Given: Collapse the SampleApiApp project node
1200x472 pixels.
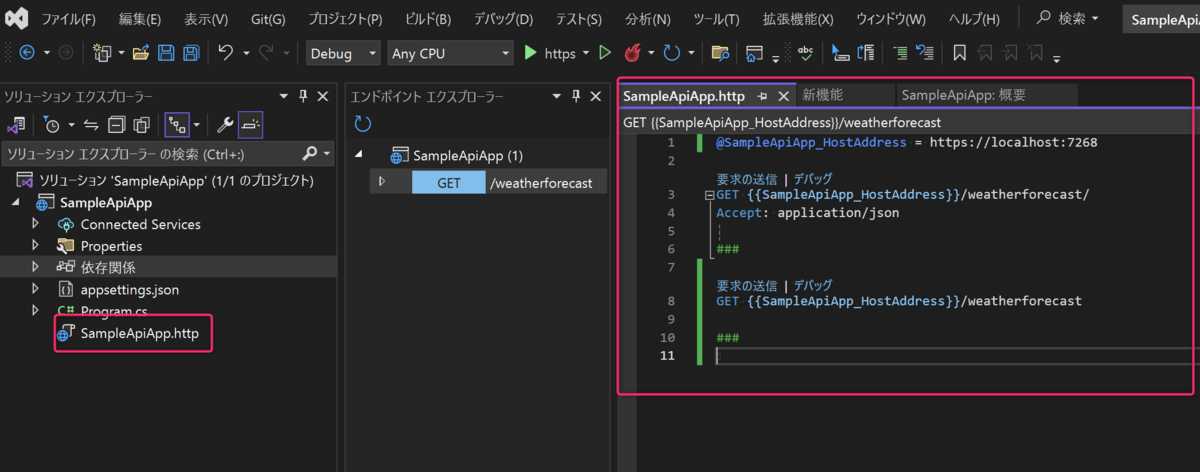Looking at the screenshot, I should tap(16, 202).
